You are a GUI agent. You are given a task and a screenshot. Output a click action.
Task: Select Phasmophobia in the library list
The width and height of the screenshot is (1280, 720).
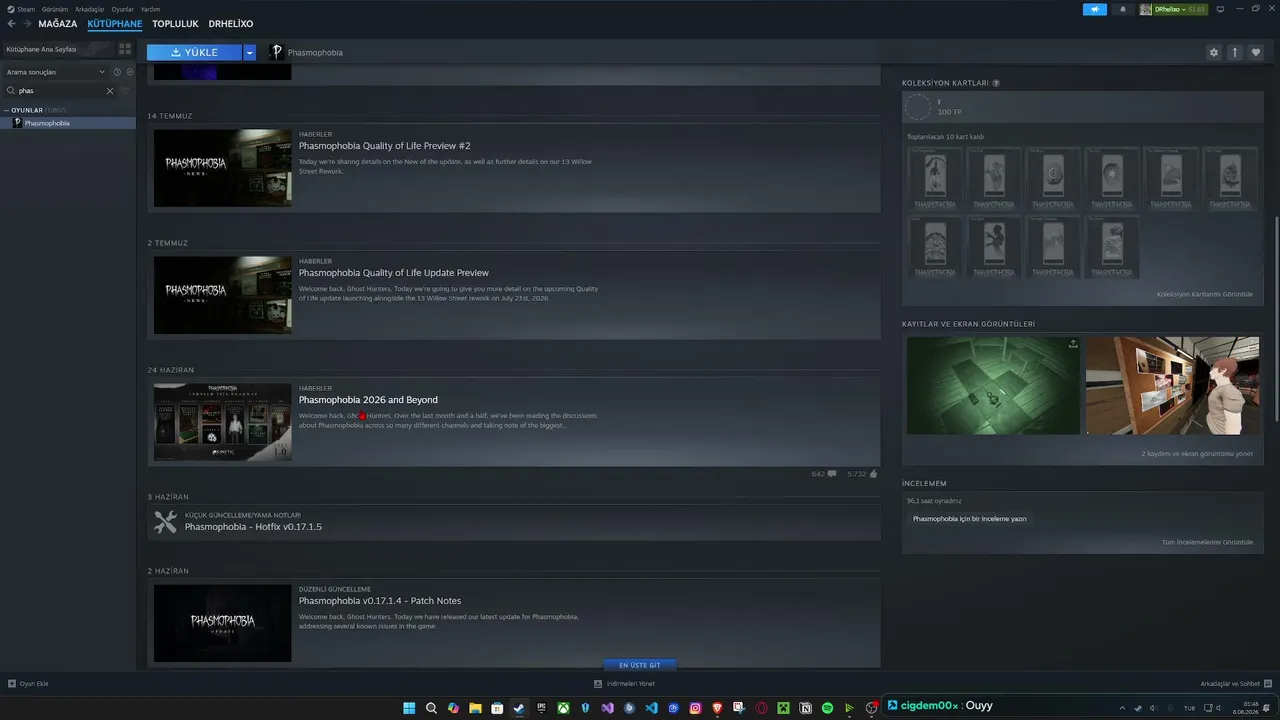(x=68, y=123)
